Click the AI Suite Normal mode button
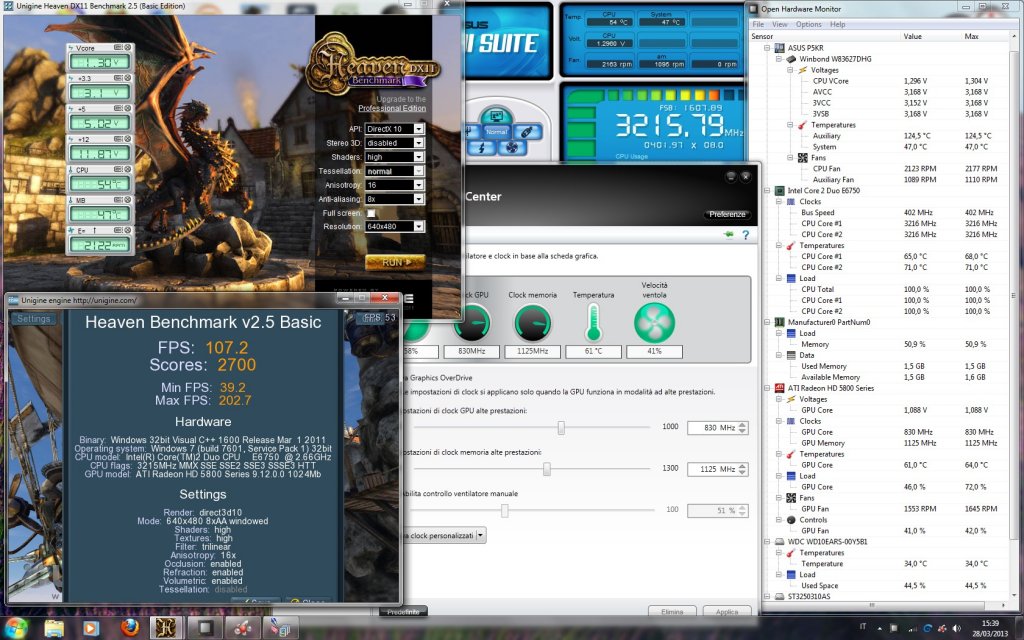The width and height of the screenshot is (1024, 640). point(496,131)
